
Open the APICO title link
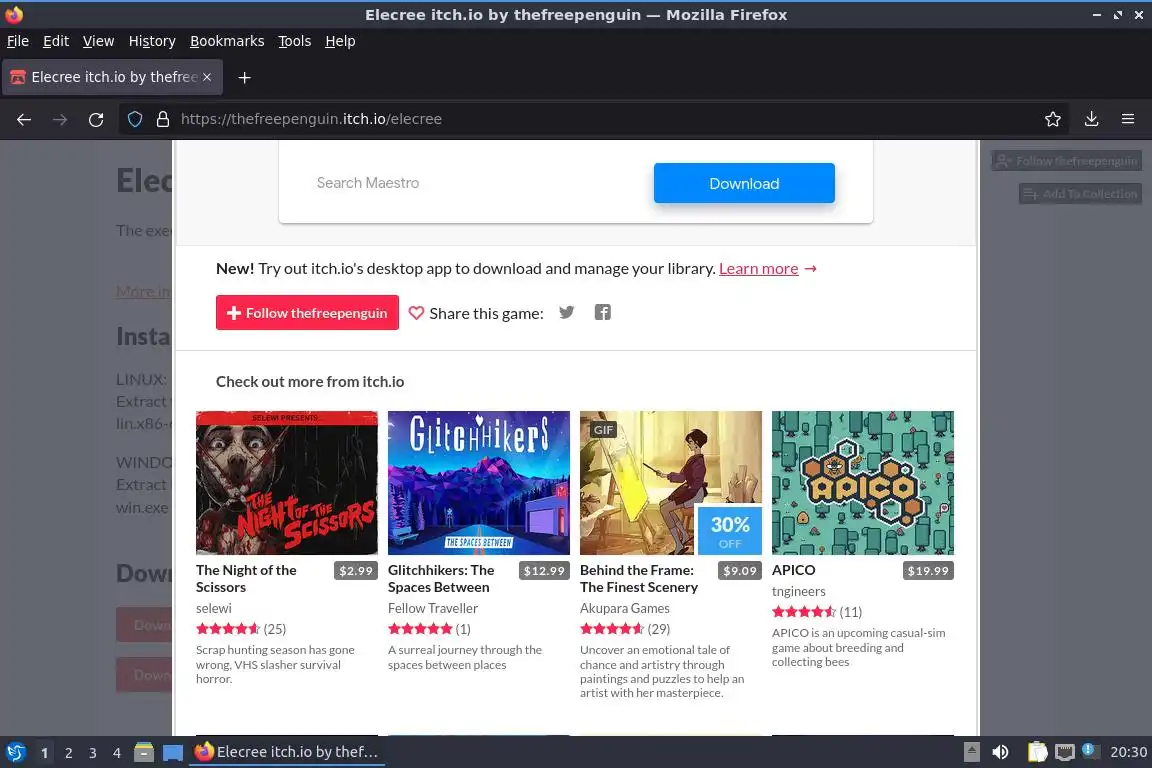click(793, 570)
